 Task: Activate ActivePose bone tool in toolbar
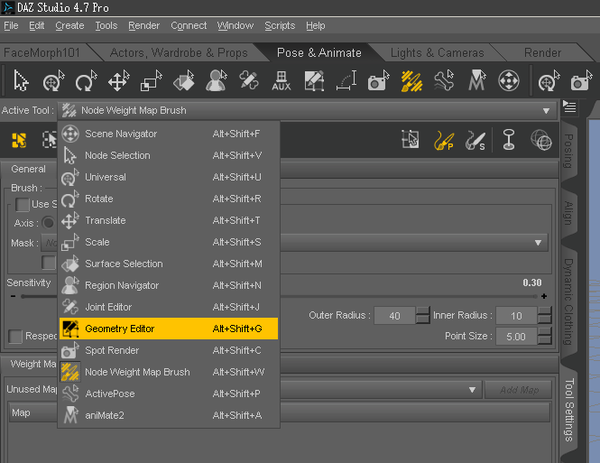point(444,81)
